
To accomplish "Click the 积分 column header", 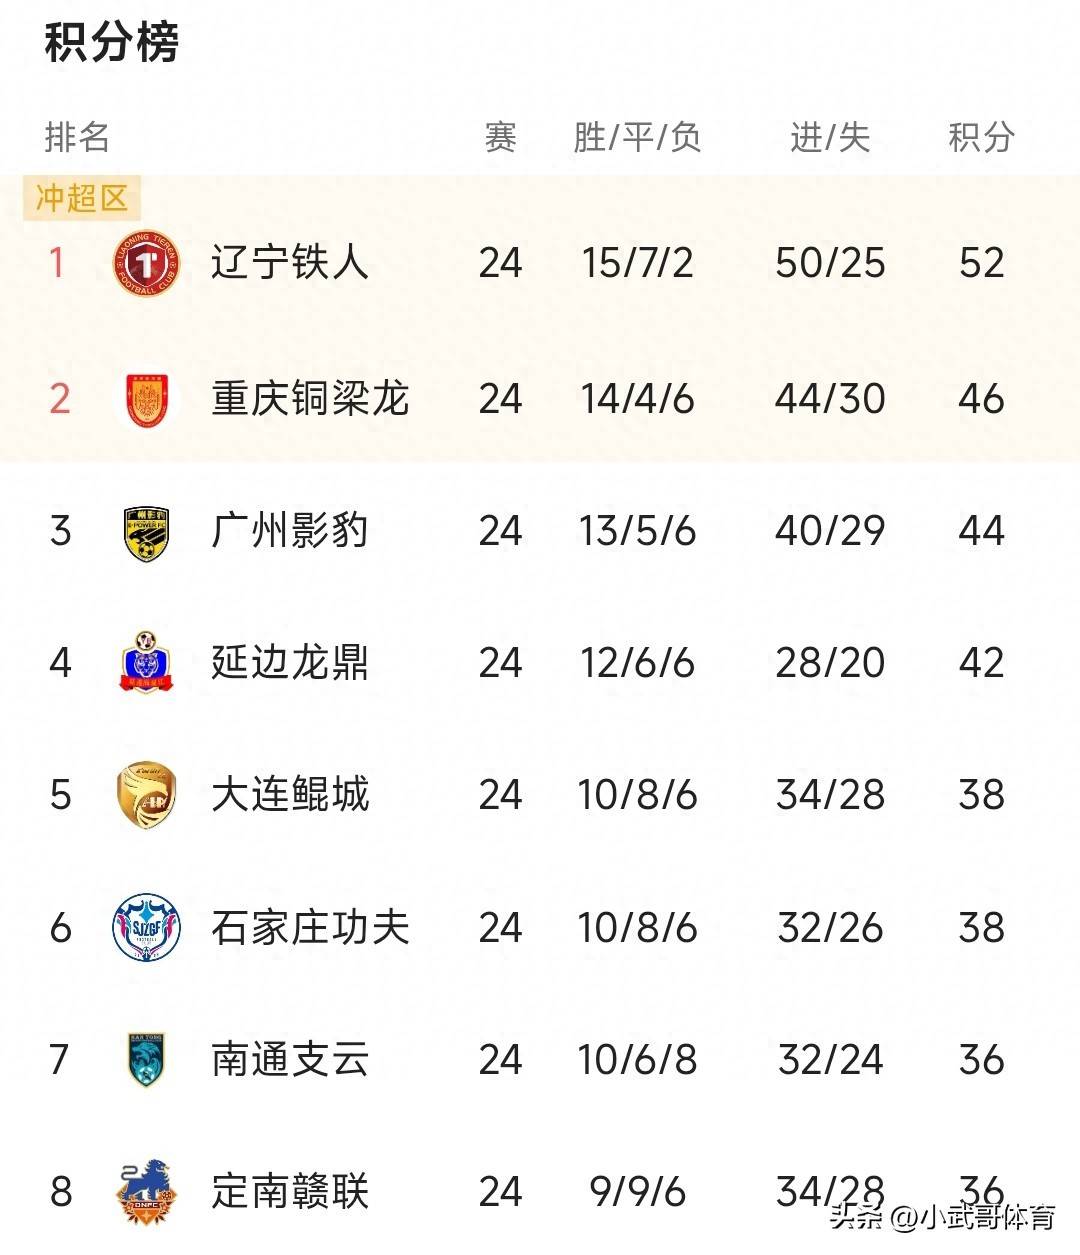I will [981, 137].
